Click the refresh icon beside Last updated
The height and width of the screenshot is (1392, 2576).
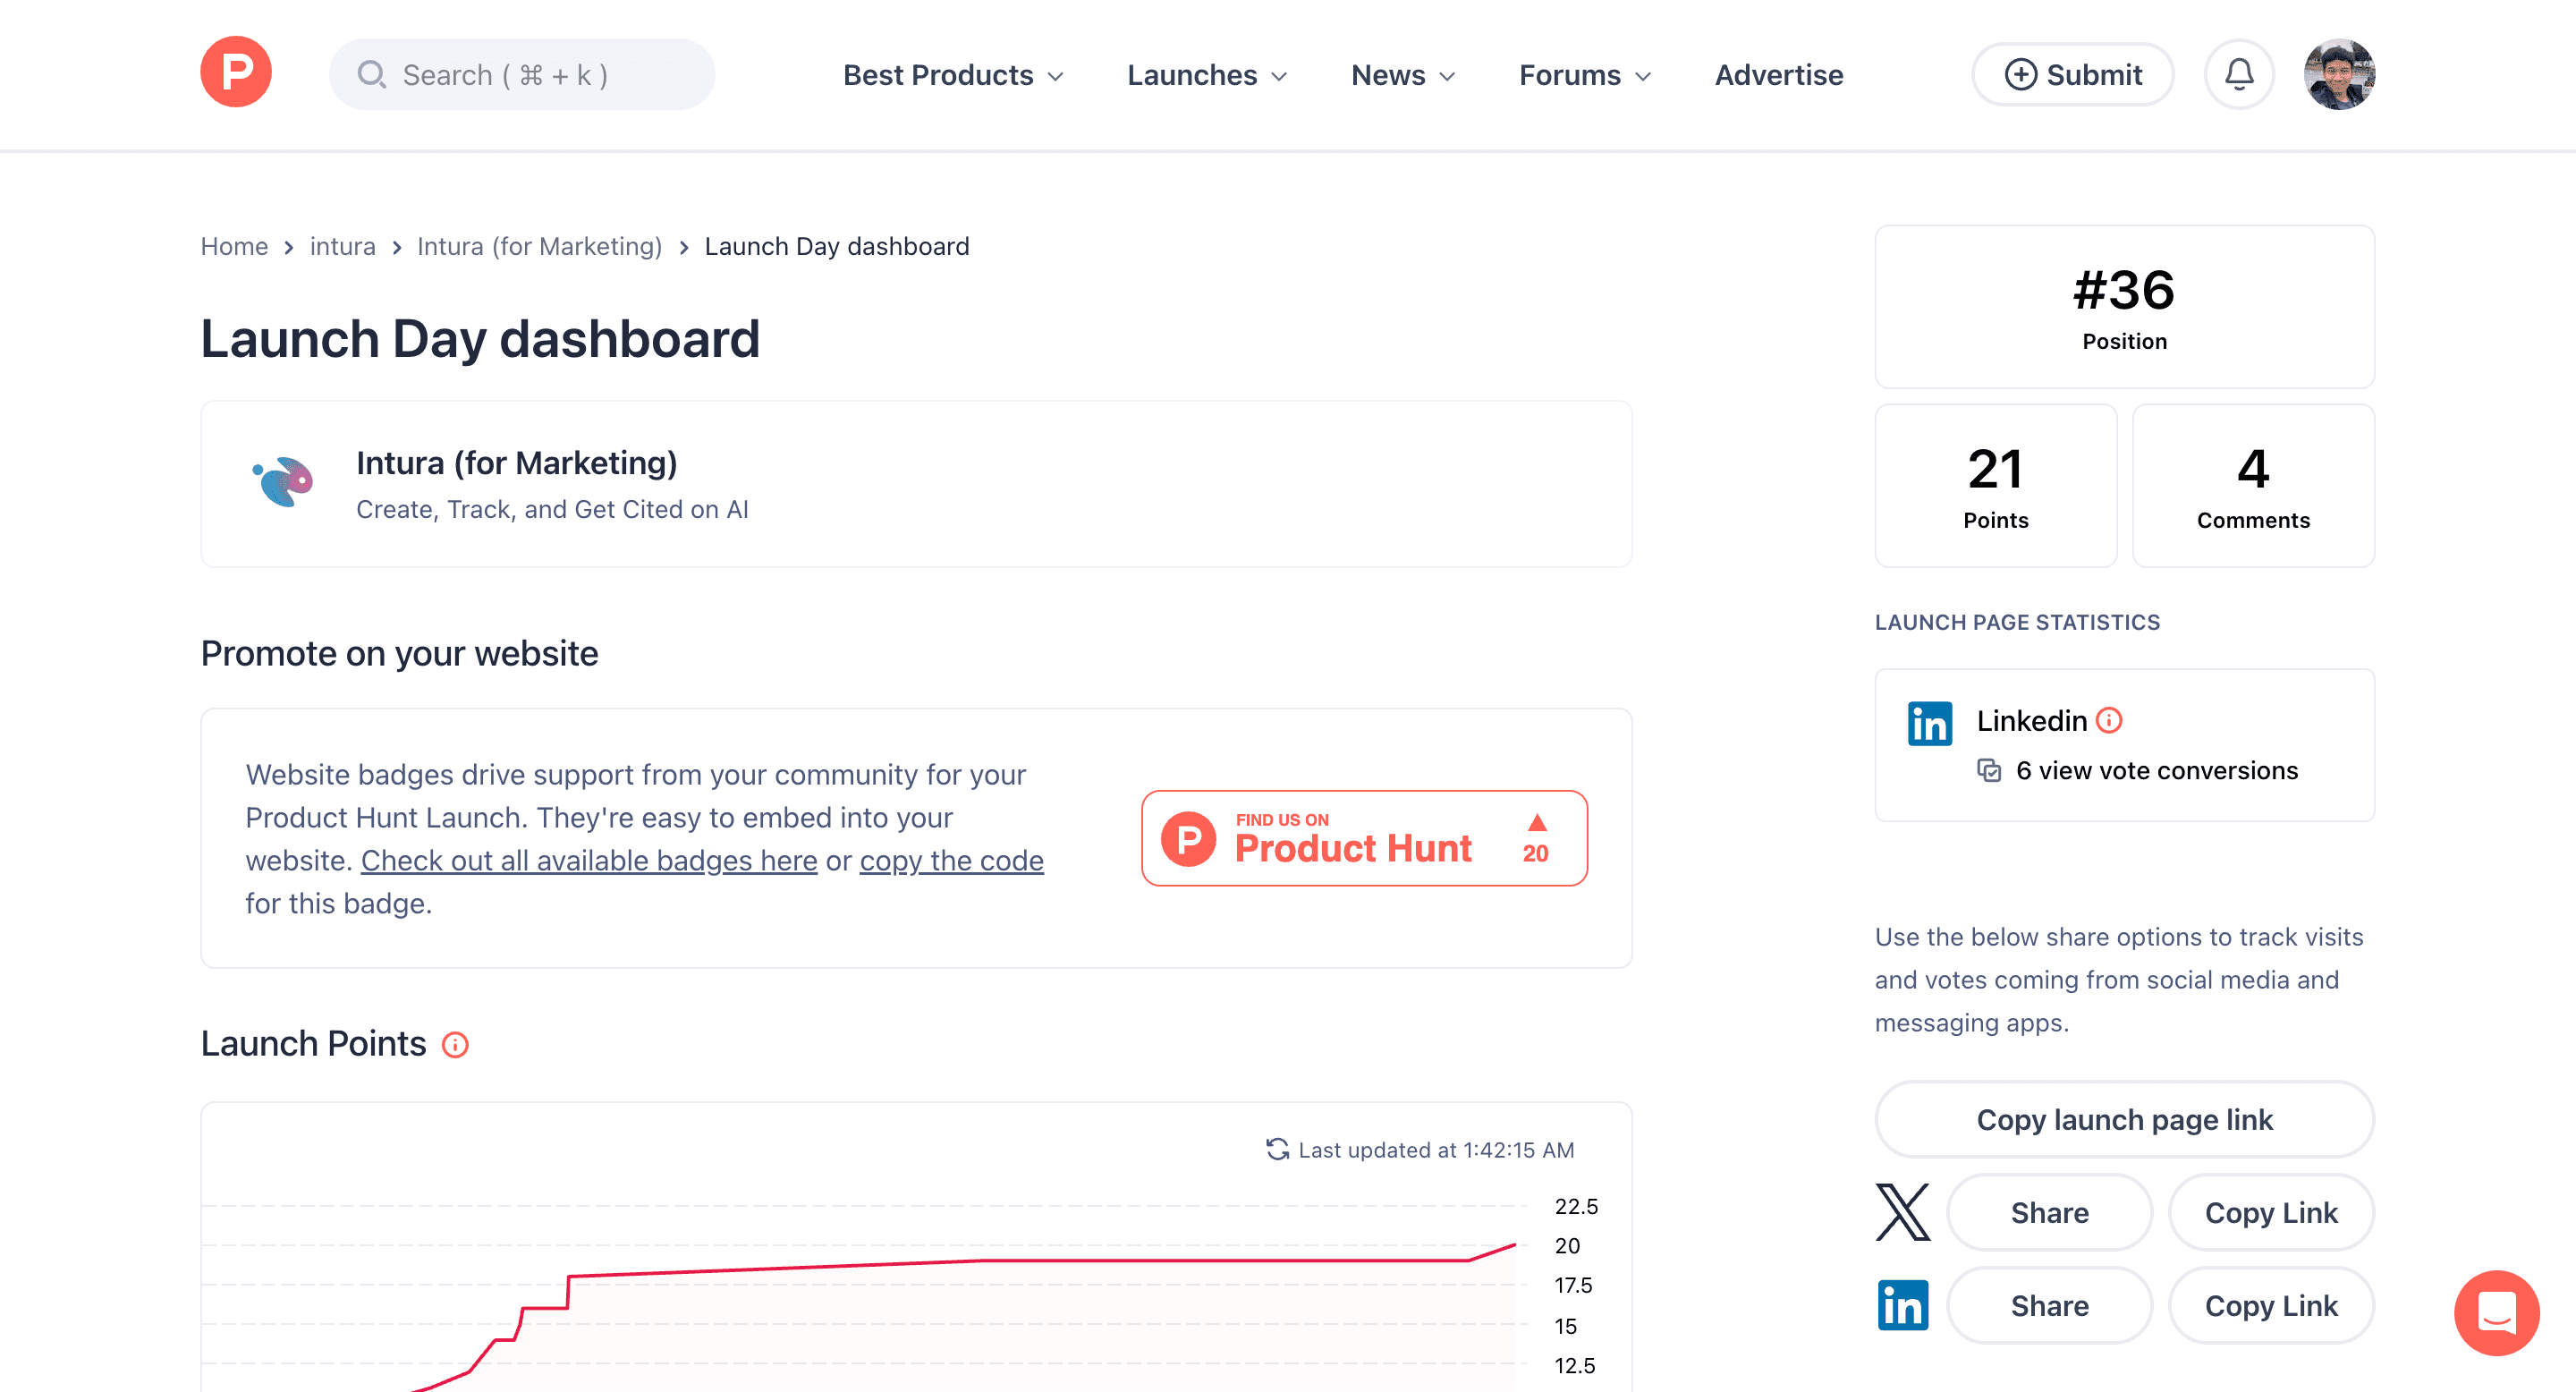(1277, 1149)
